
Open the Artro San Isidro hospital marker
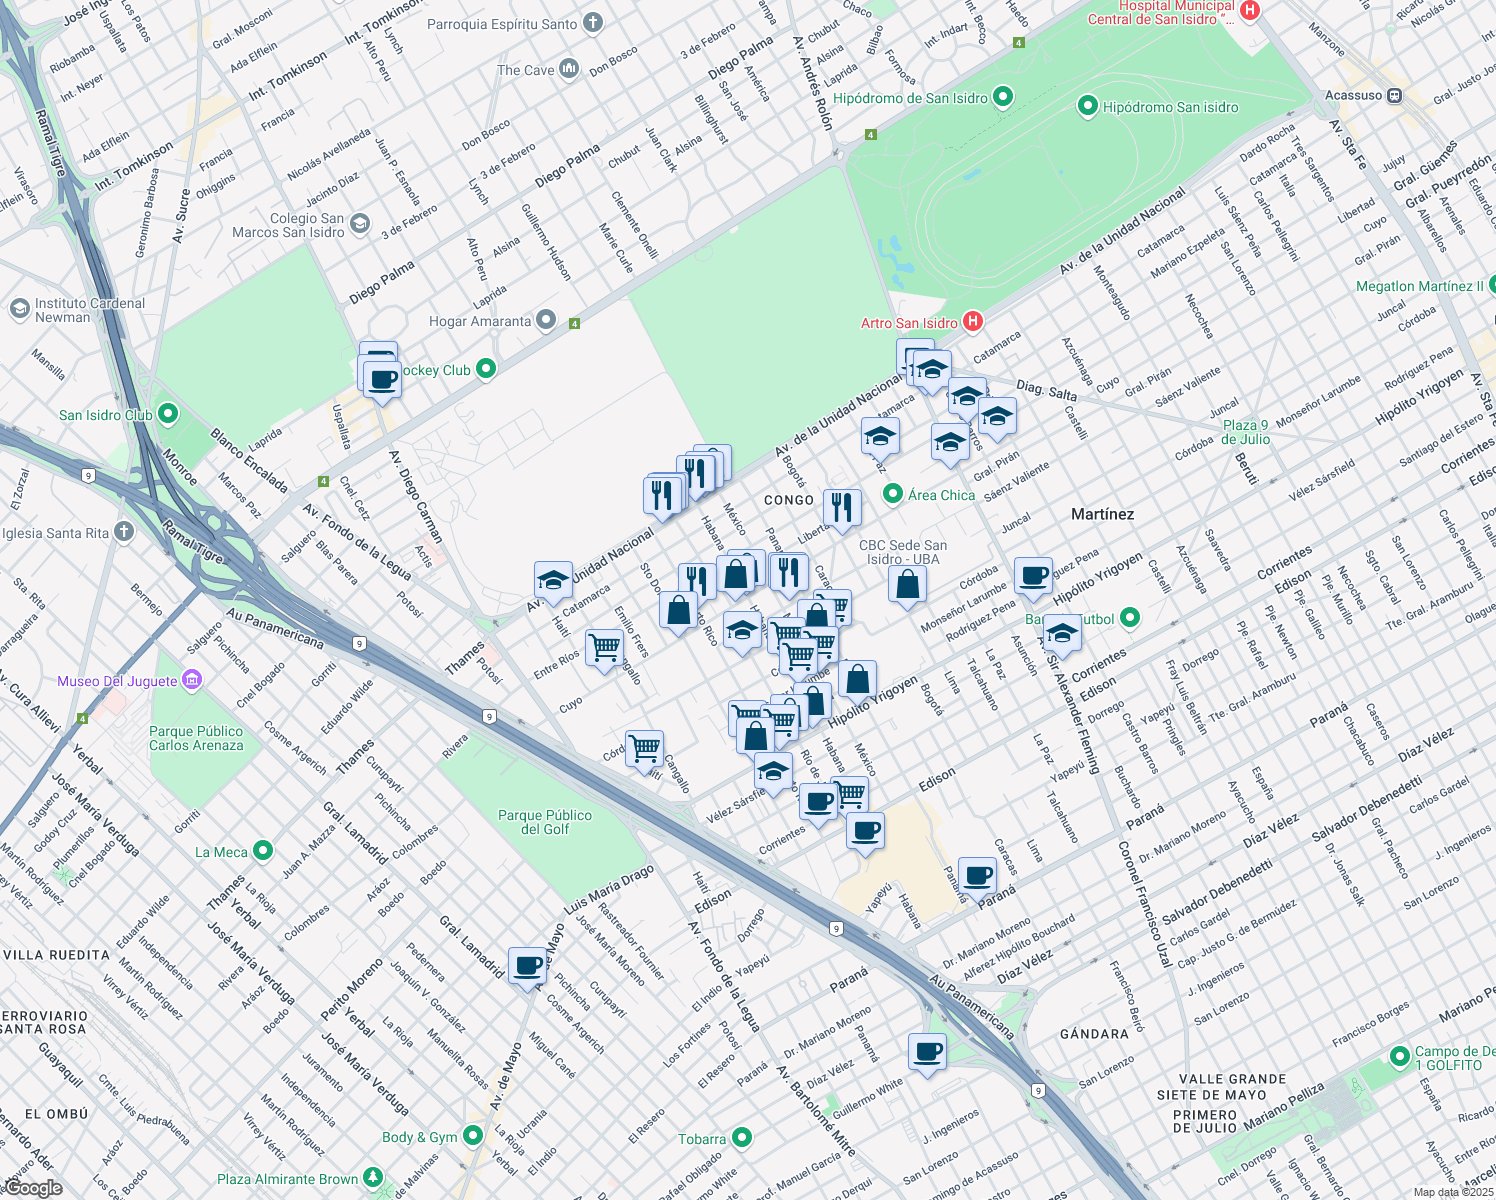coord(972,321)
